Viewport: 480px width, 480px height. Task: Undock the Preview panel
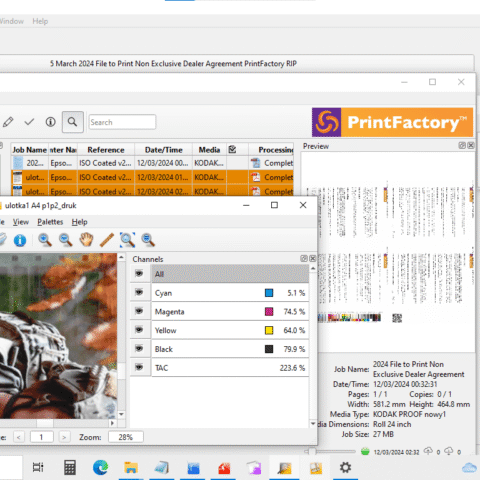point(462,146)
